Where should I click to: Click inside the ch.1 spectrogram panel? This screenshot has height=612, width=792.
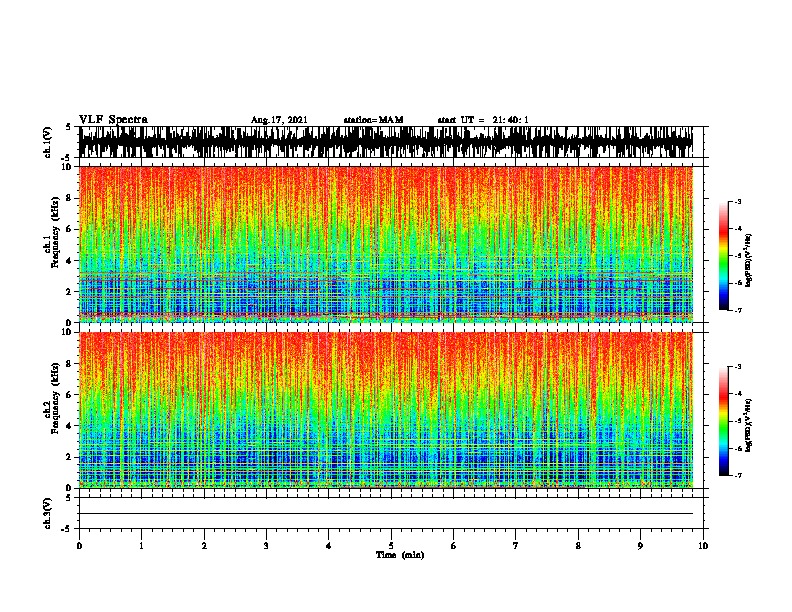tap(386, 244)
